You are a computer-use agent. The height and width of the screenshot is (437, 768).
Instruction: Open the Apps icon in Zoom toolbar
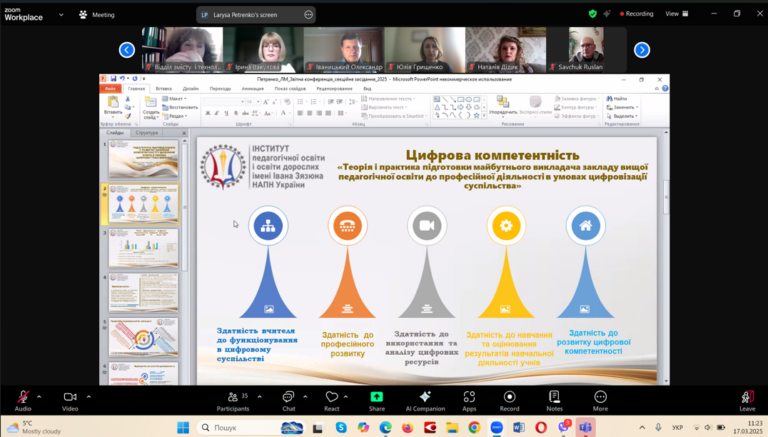[x=469, y=397]
